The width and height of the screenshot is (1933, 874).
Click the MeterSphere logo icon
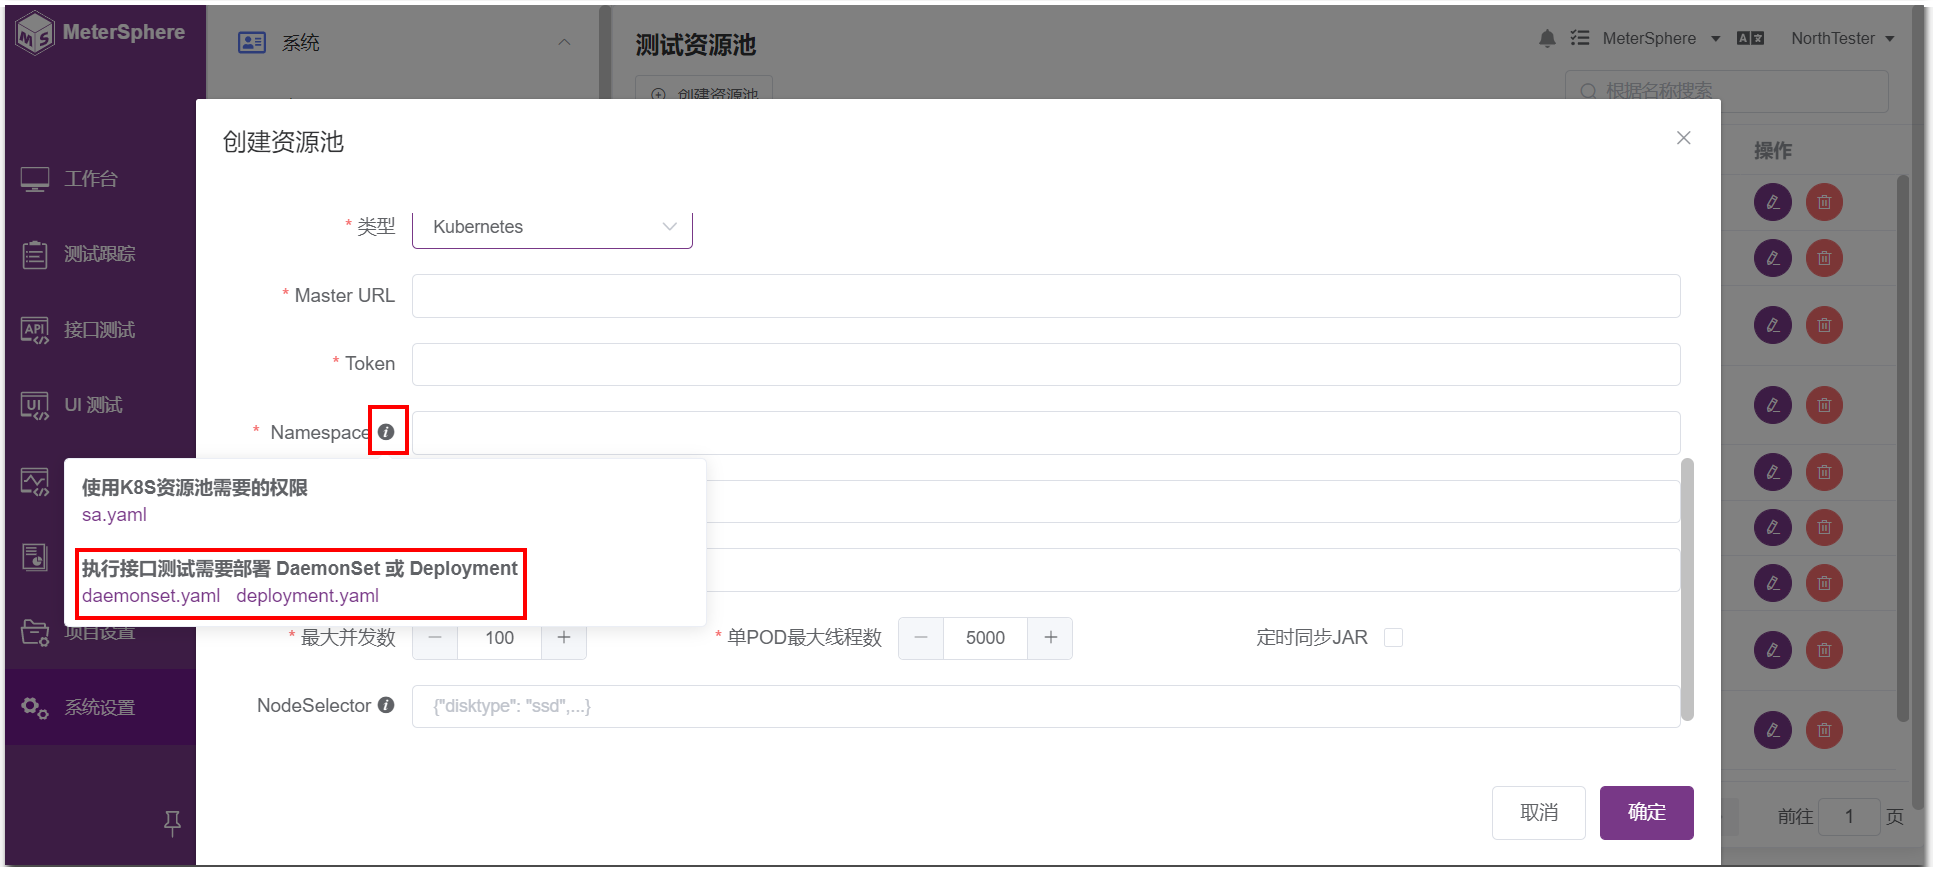[35, 33]
